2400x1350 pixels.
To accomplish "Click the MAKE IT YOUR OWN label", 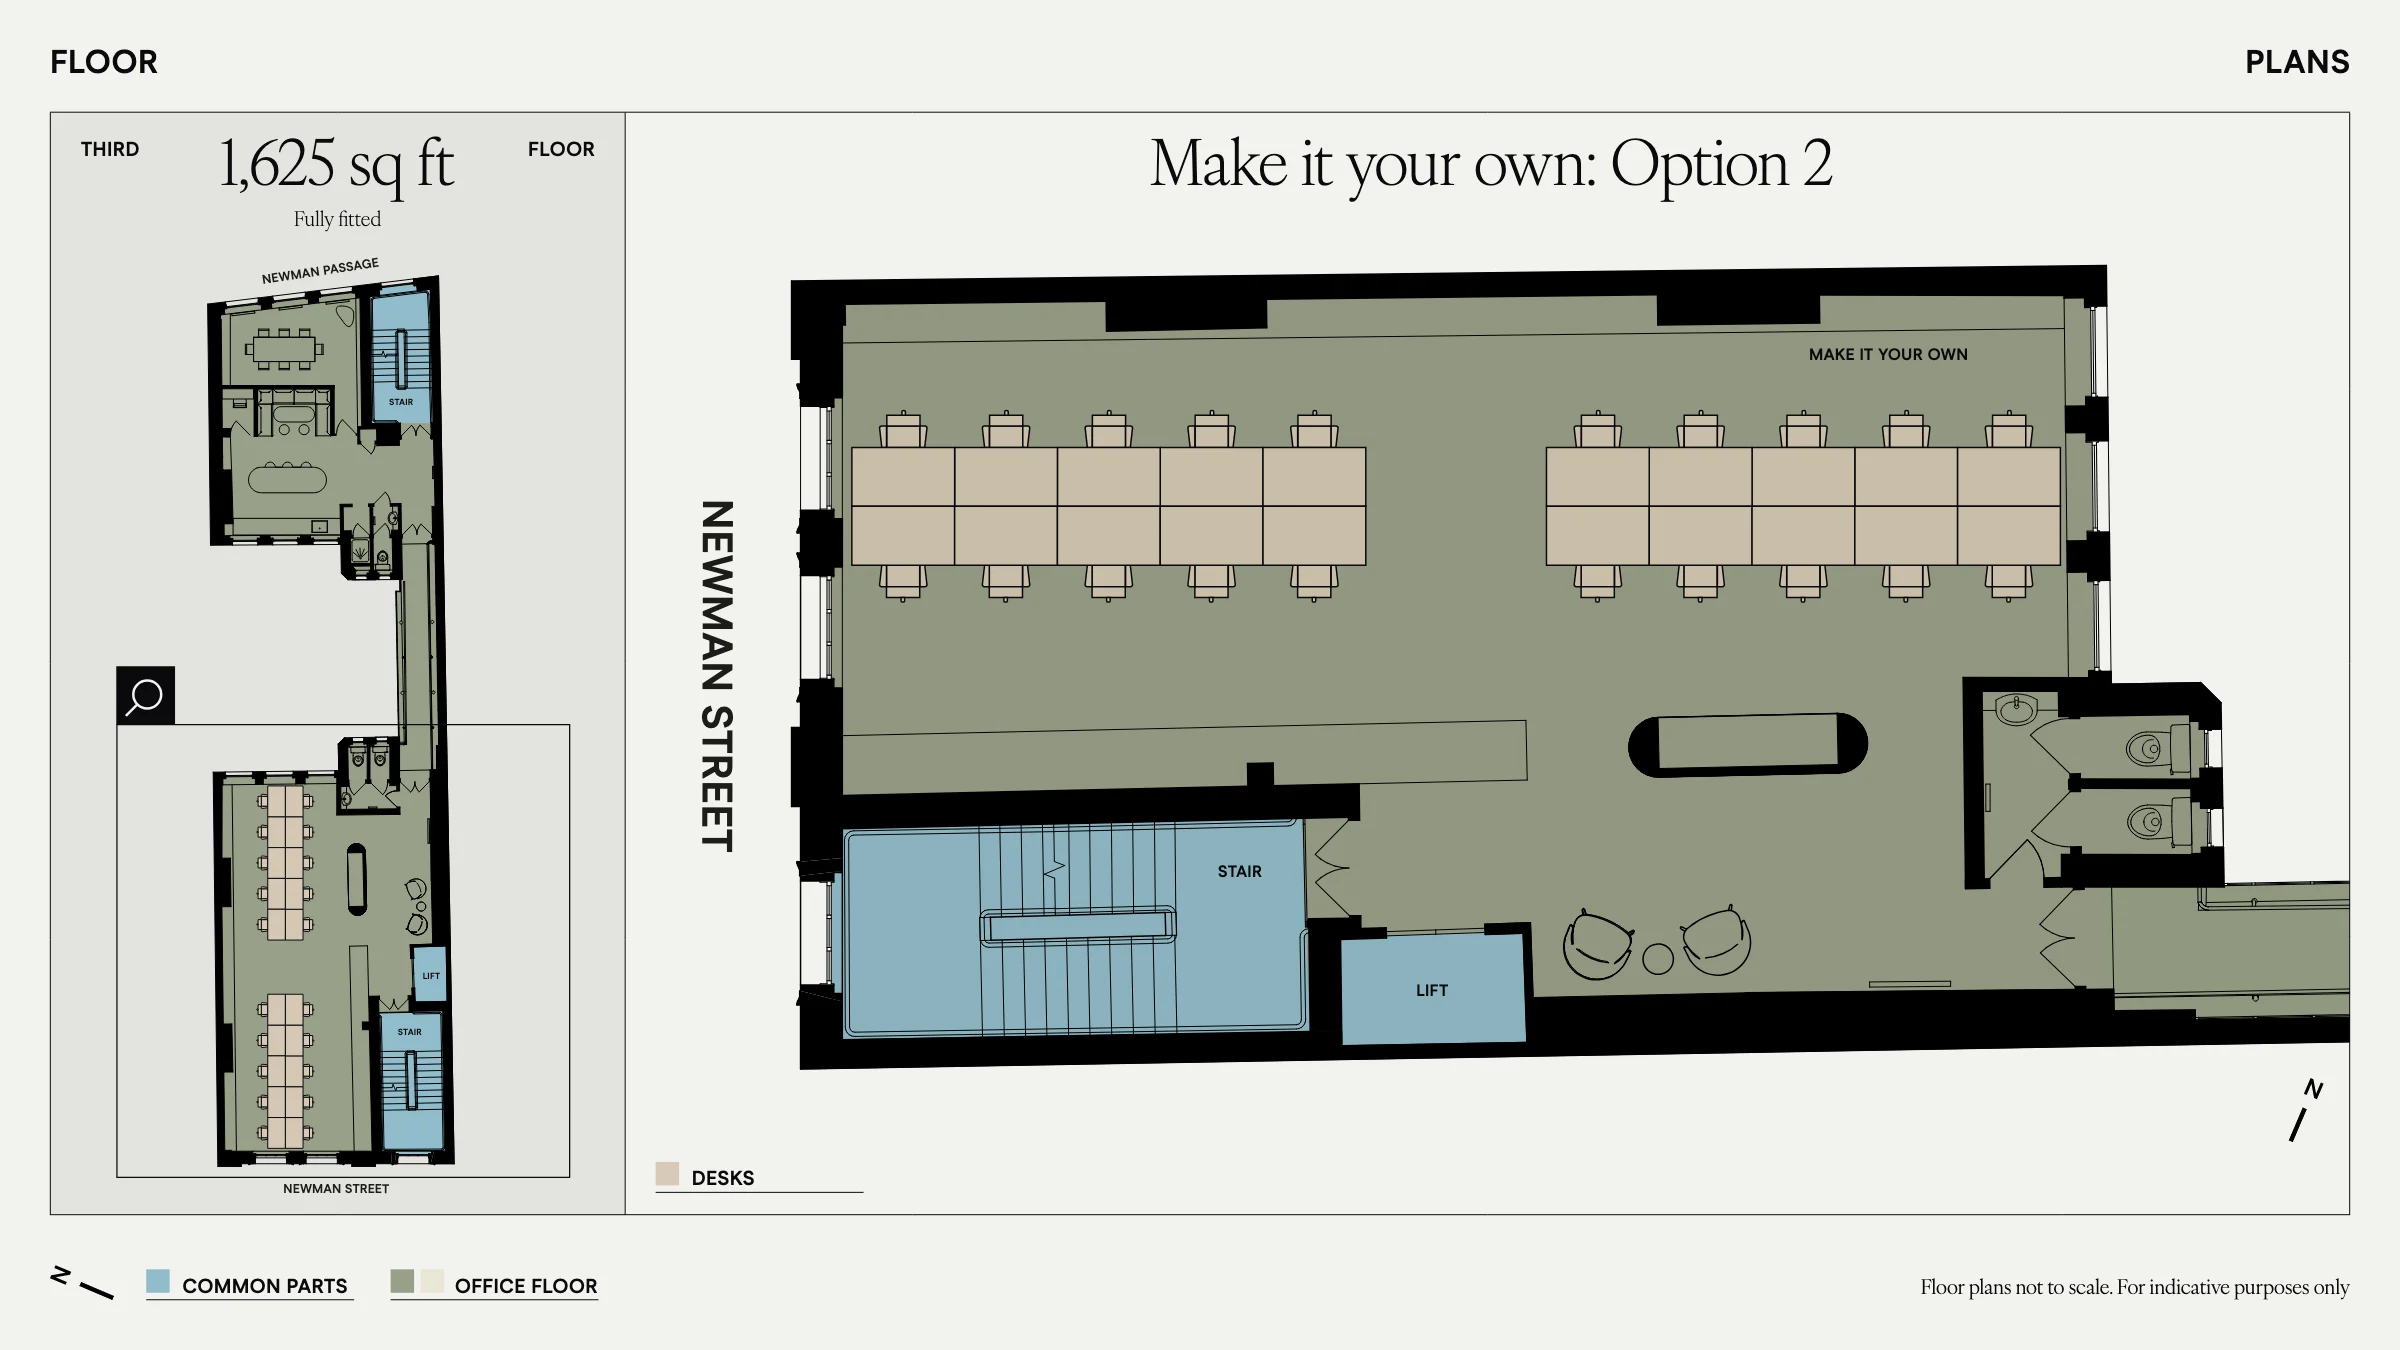I will coord(1888,354).
